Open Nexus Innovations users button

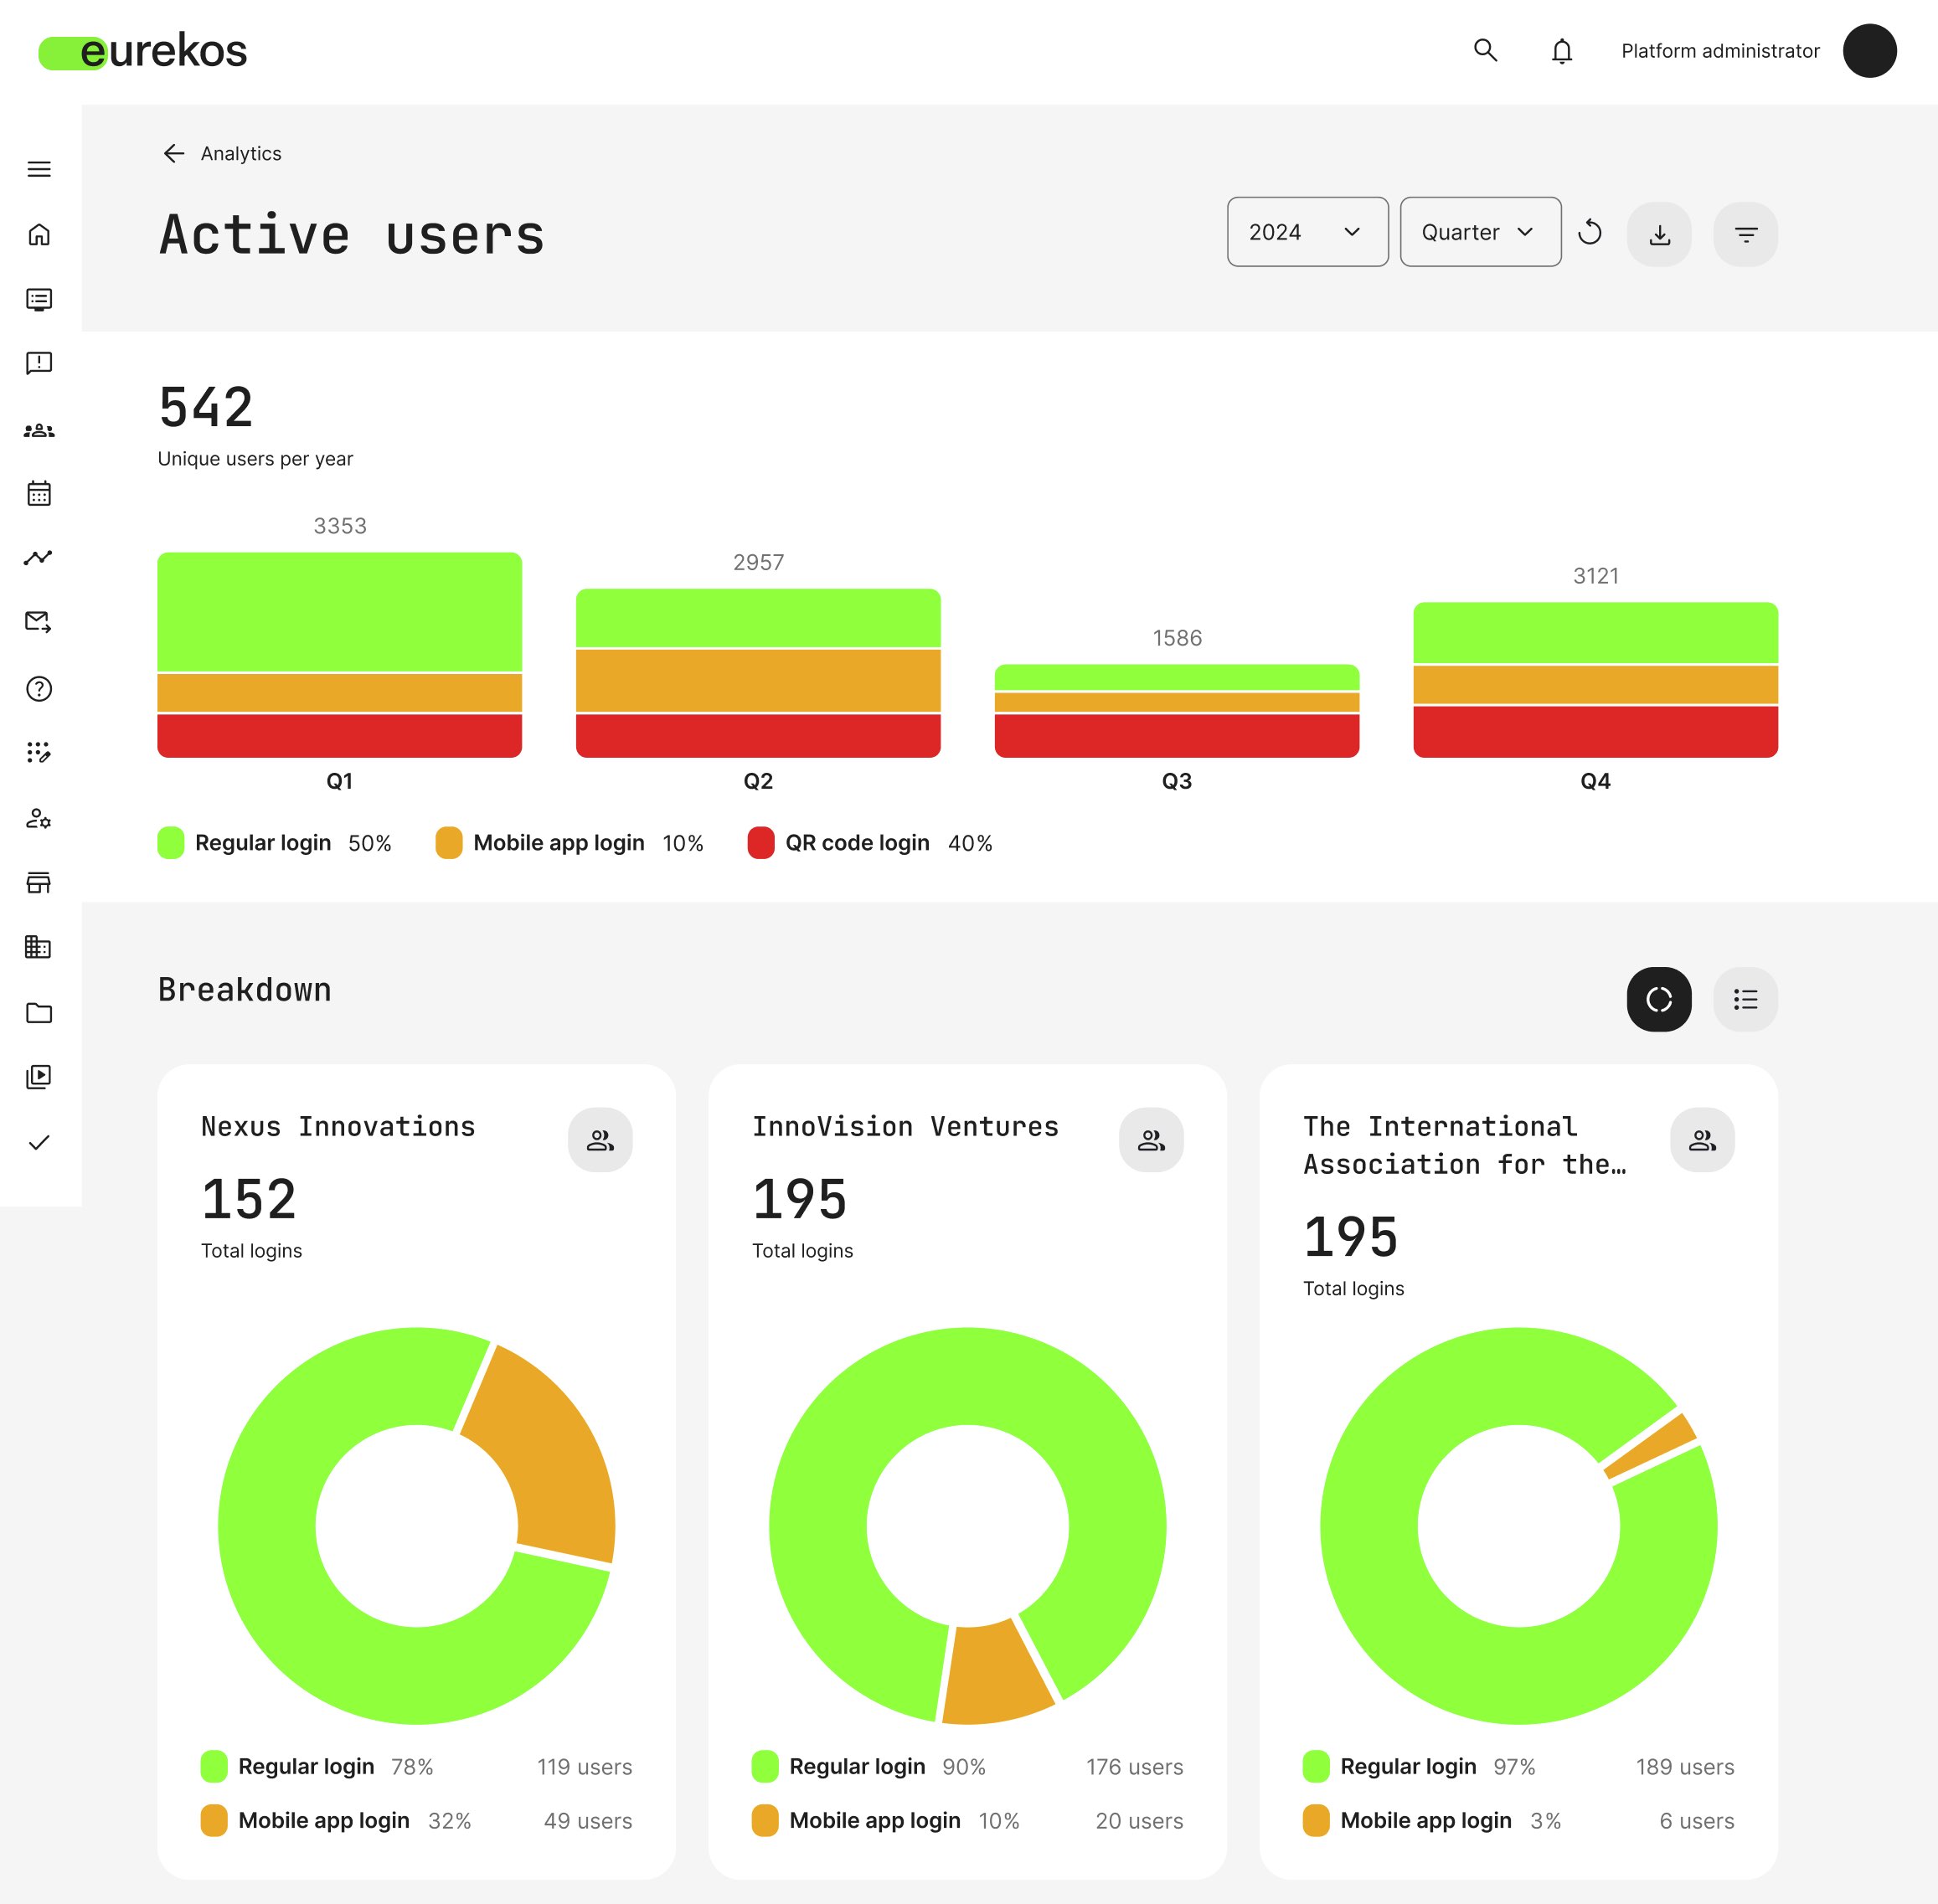[x=600, y=1140]
